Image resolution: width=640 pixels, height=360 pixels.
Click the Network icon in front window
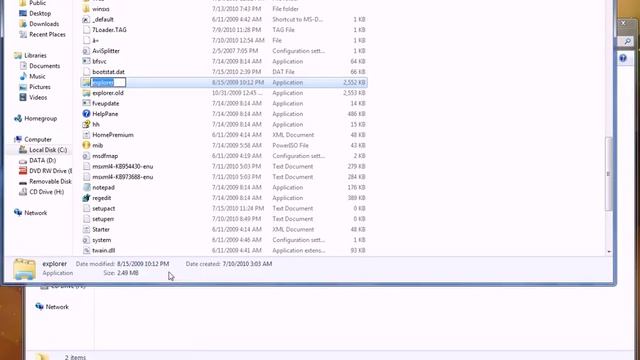(x=18, y=213)
